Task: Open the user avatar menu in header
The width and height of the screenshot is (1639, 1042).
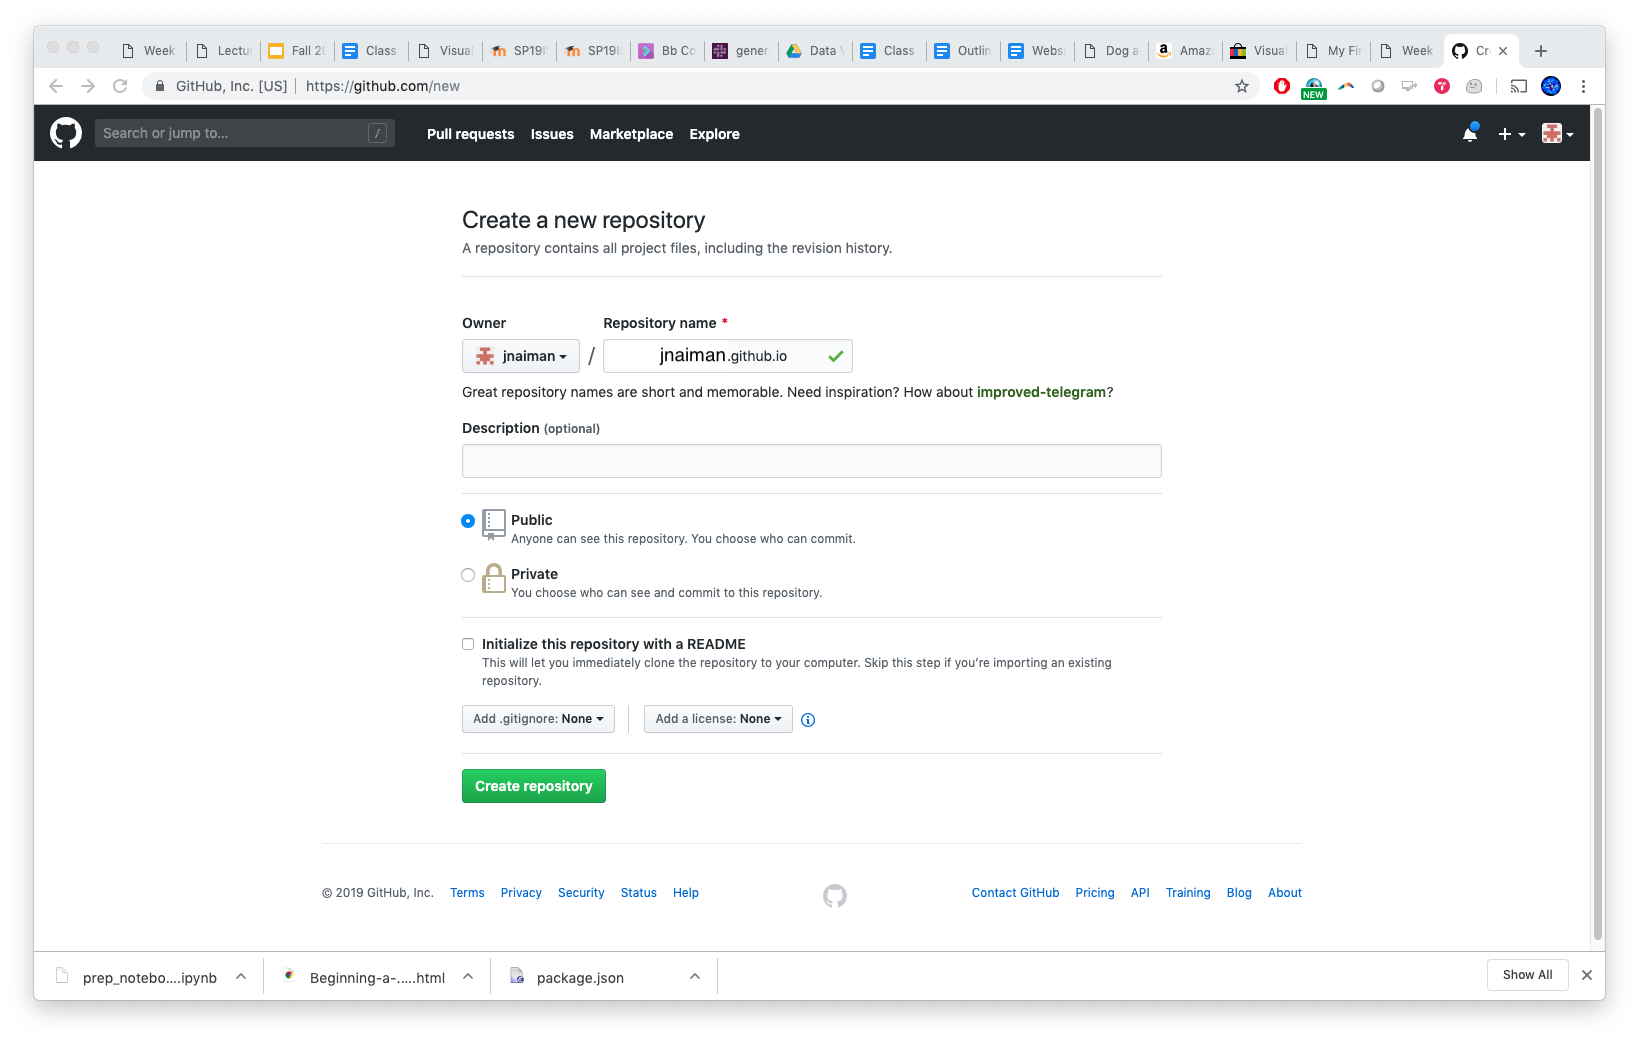Action: 1557,134
